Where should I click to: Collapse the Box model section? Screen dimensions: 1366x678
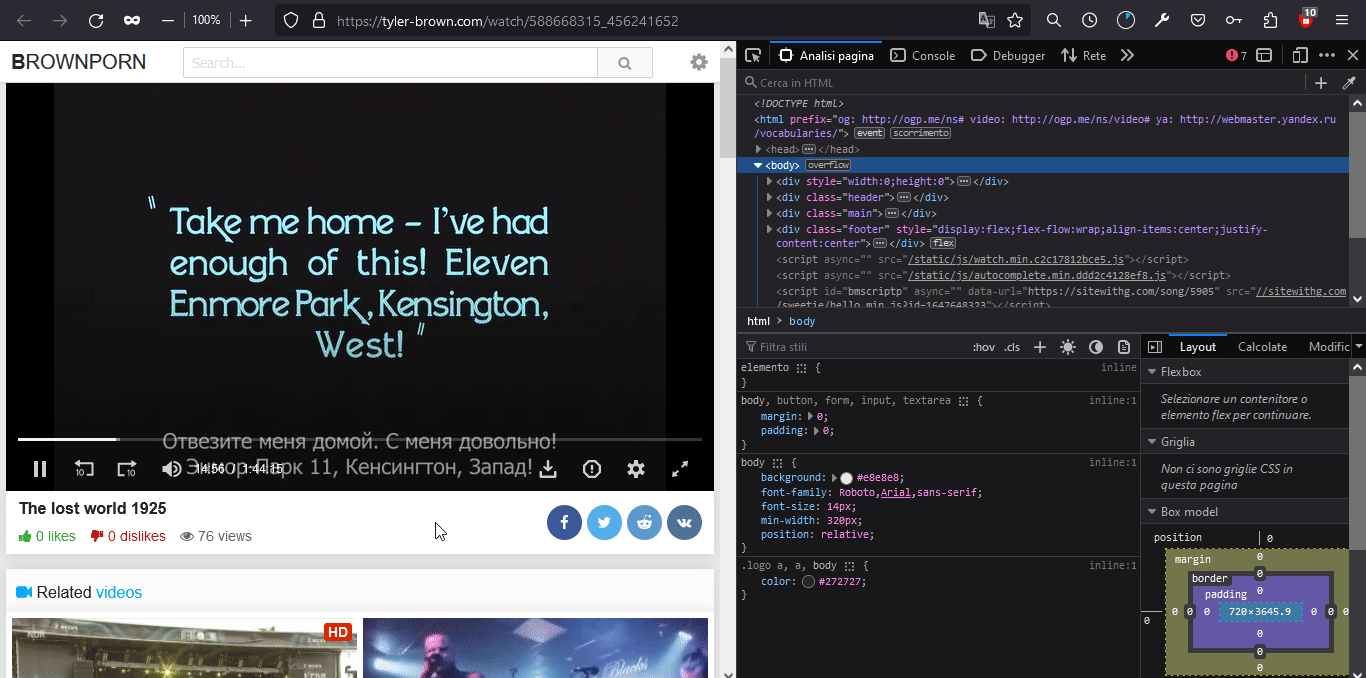point(1151,512)
